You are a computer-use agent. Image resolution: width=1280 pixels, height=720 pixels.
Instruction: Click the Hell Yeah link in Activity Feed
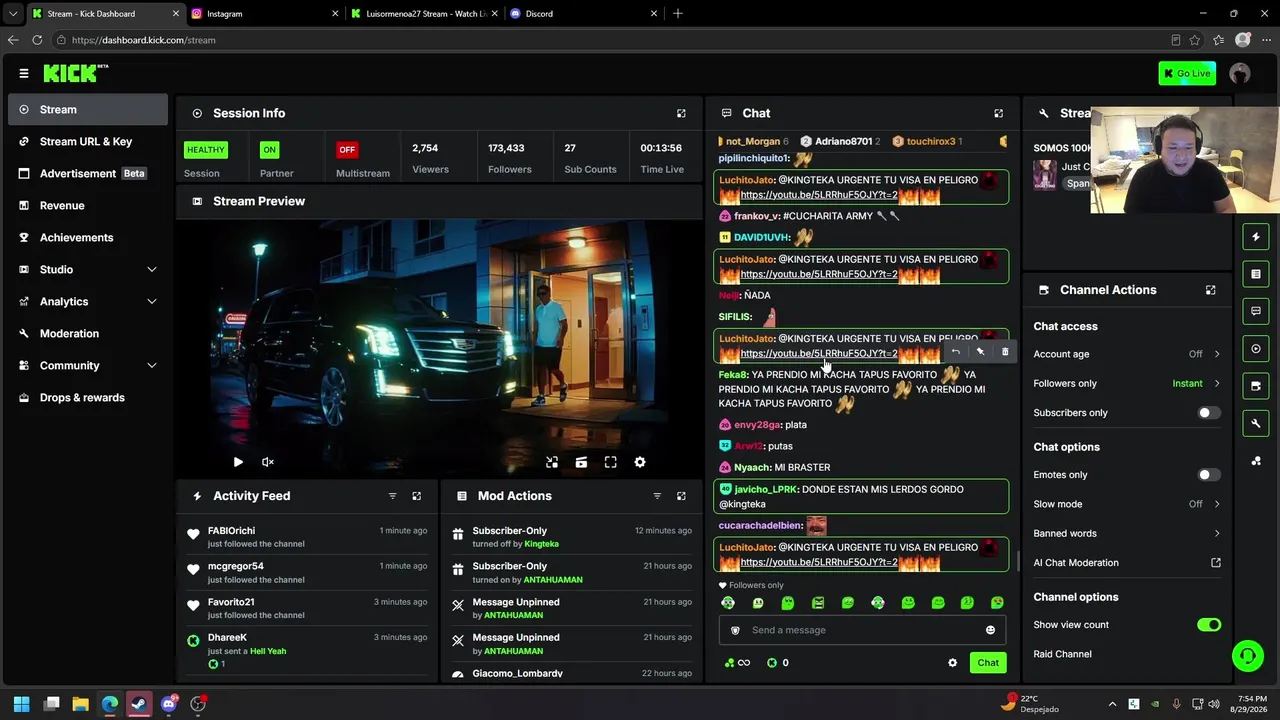coord(268,651)
